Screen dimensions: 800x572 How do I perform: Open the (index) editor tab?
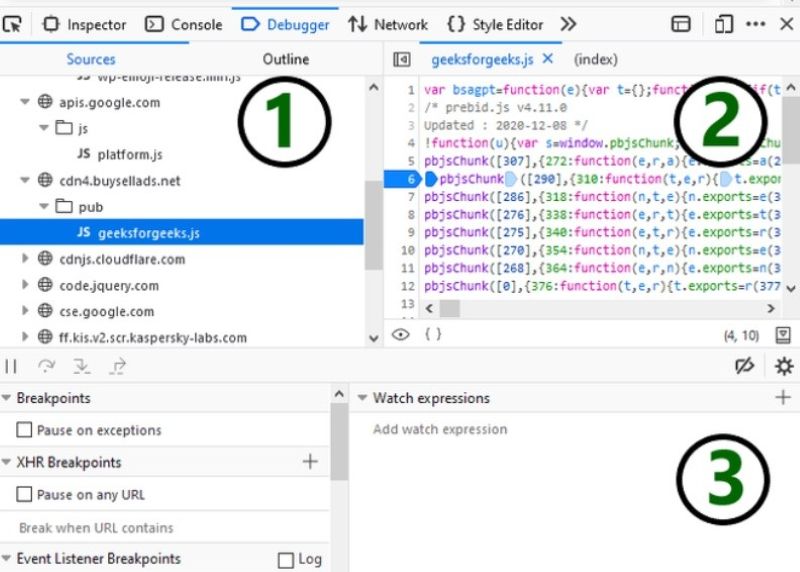tap(595, 60)
